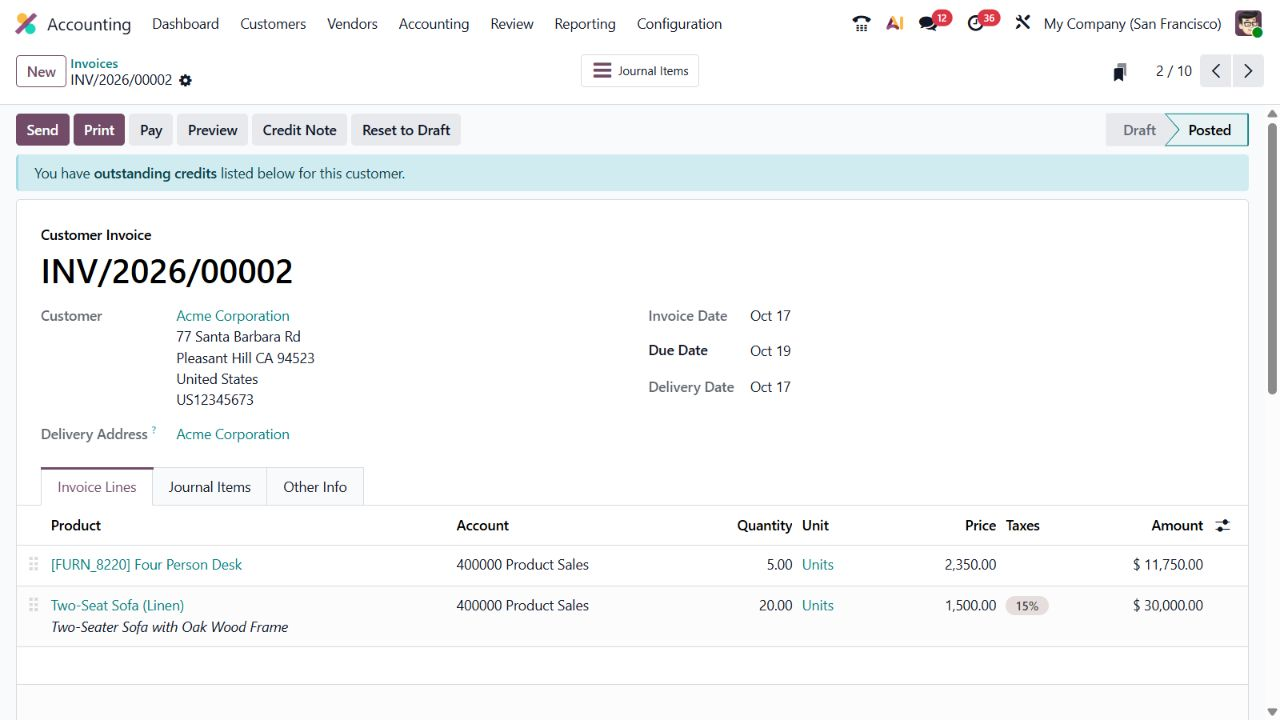Open the Four Person Desk product link

point(146,565)
